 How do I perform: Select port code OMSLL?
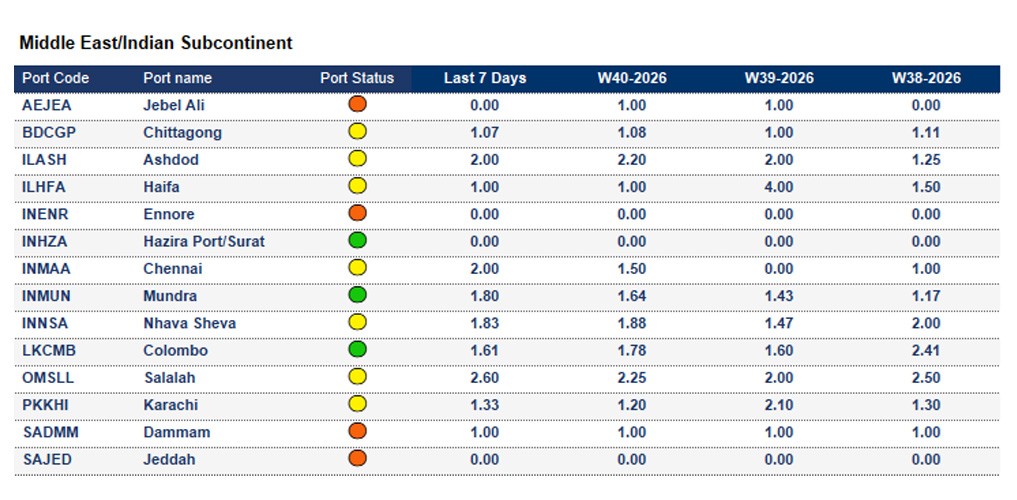point(49,378)
